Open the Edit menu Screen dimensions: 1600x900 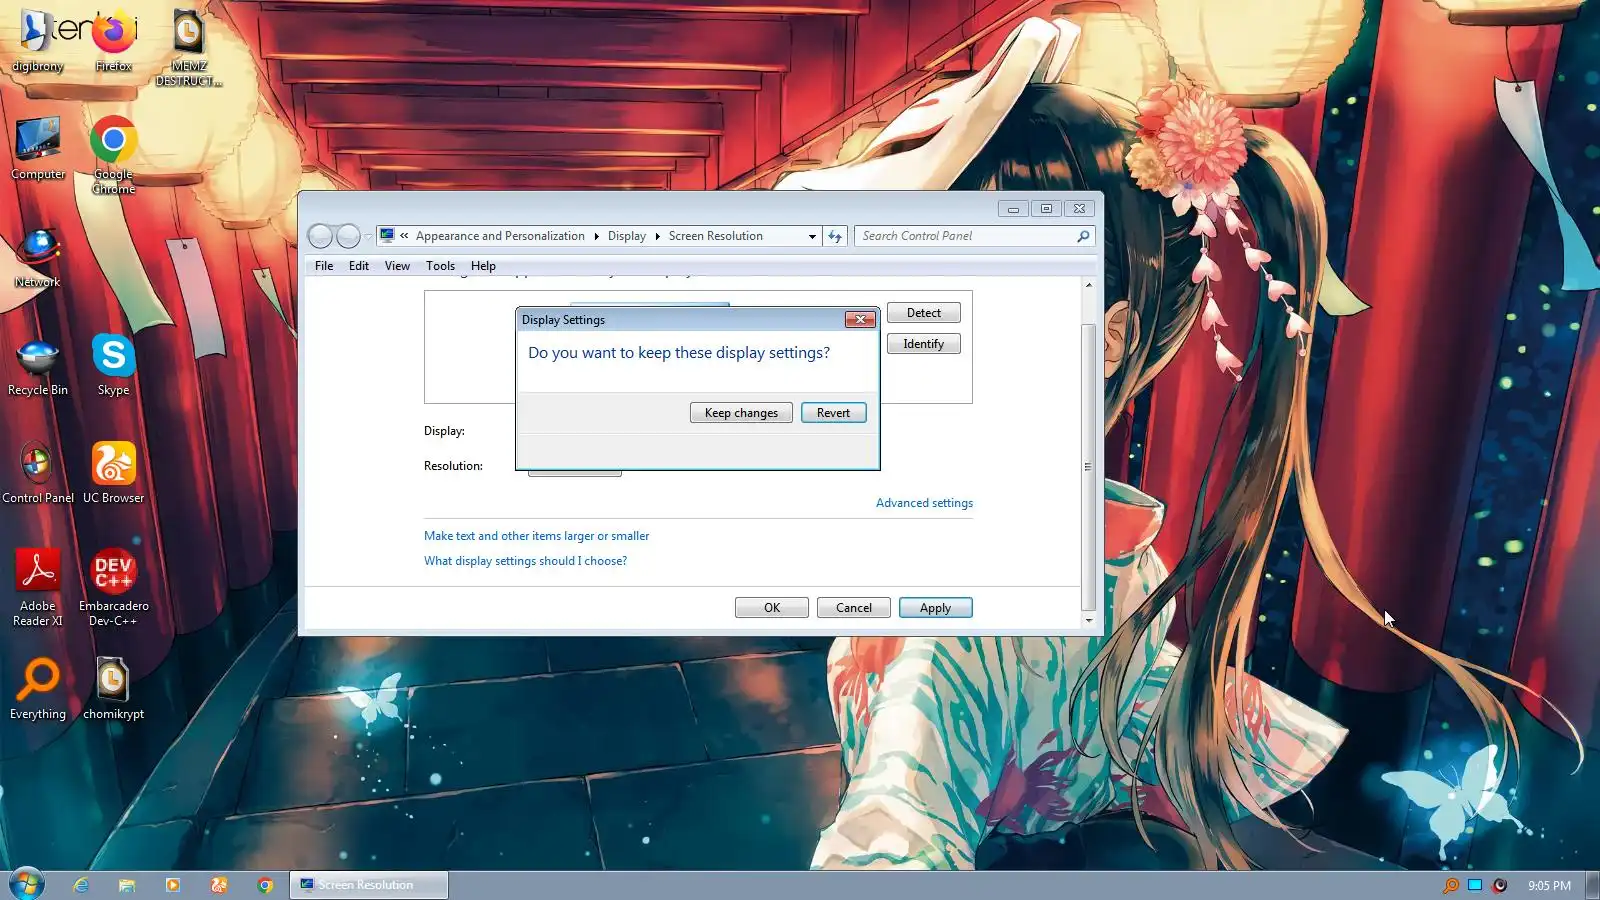click(359, 266)
